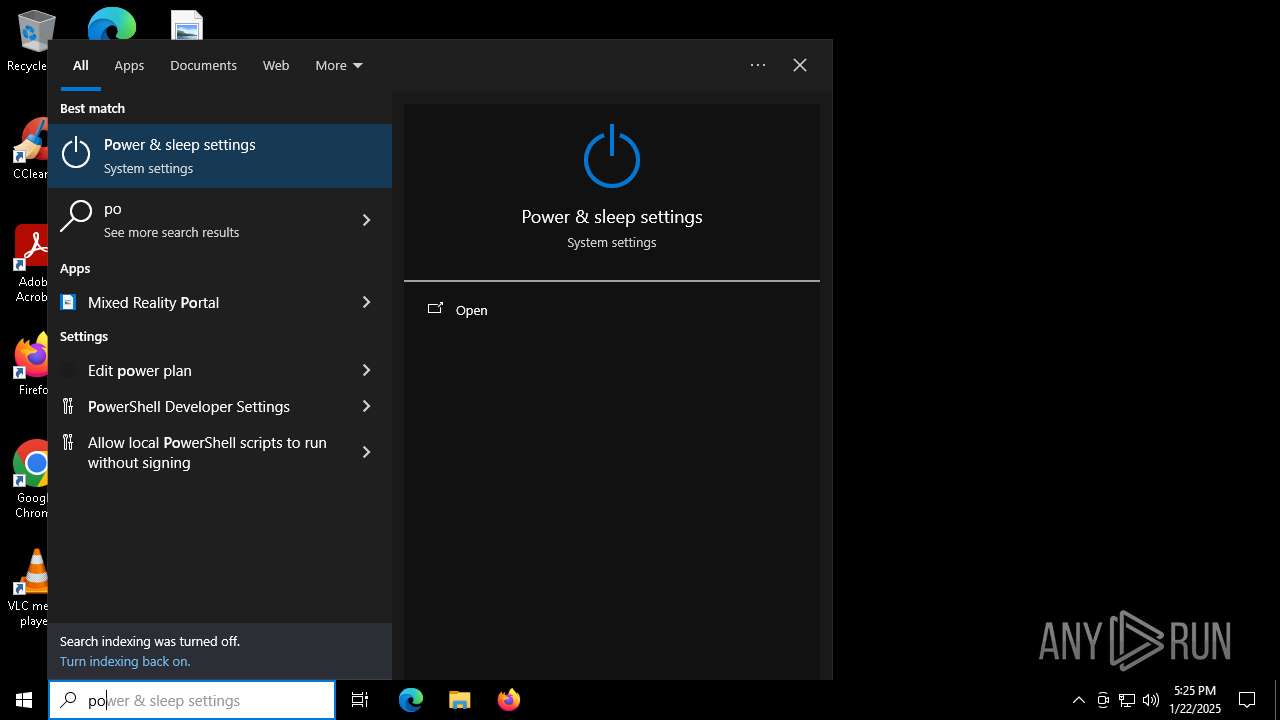Open the notification center icon

1247,700
